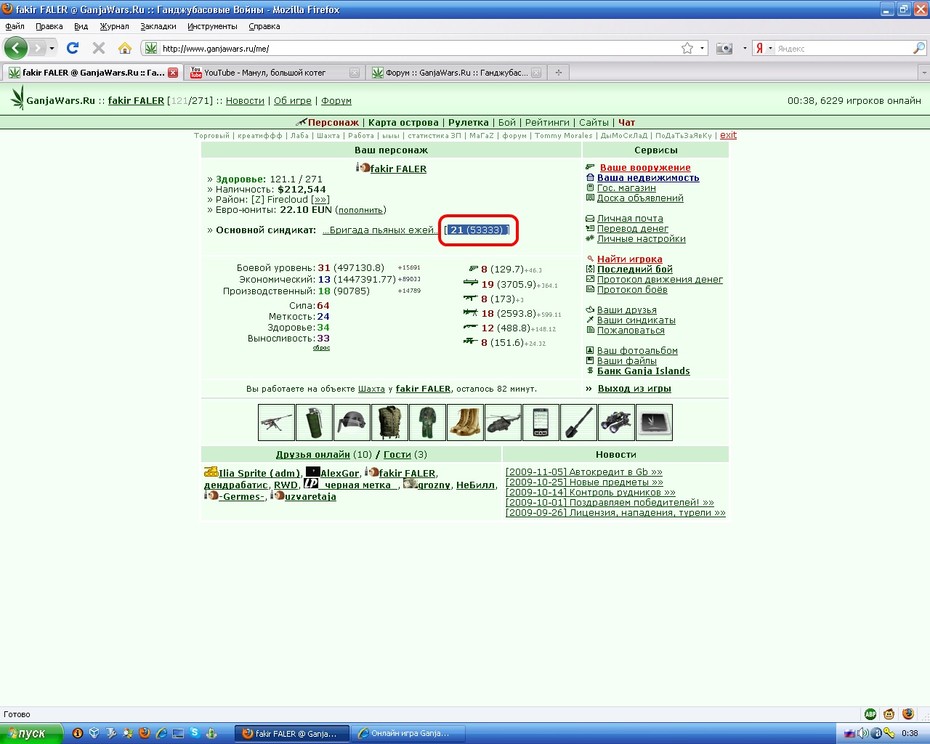Open Найти игрока link
This screenshot has width=930, height=744.
tap(629, 259)
